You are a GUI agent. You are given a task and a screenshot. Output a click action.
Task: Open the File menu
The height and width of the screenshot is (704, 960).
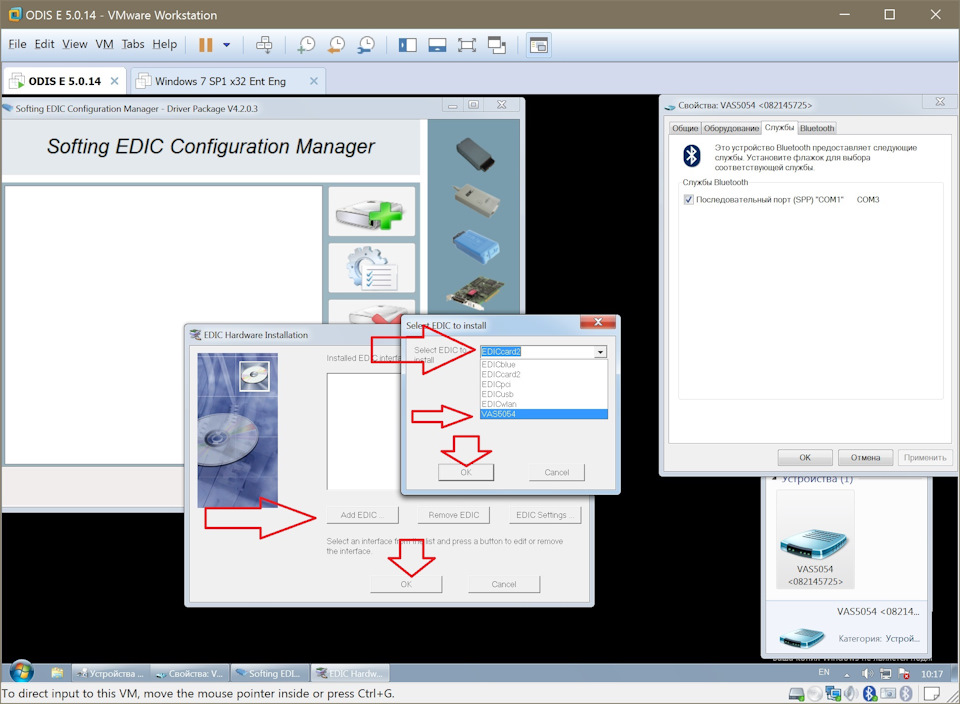pyautogui.click(x=17, y=44)
